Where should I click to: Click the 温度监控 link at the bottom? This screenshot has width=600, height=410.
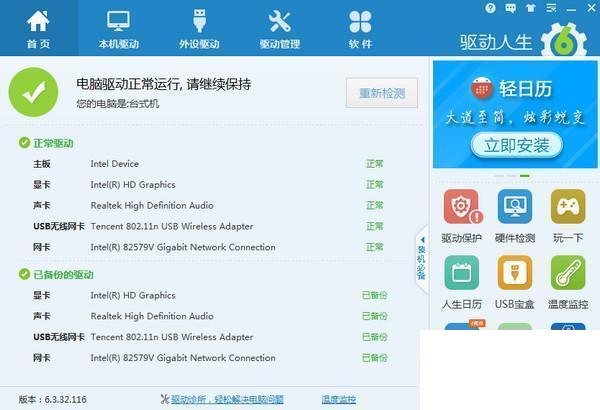click(x=339, y=400)
